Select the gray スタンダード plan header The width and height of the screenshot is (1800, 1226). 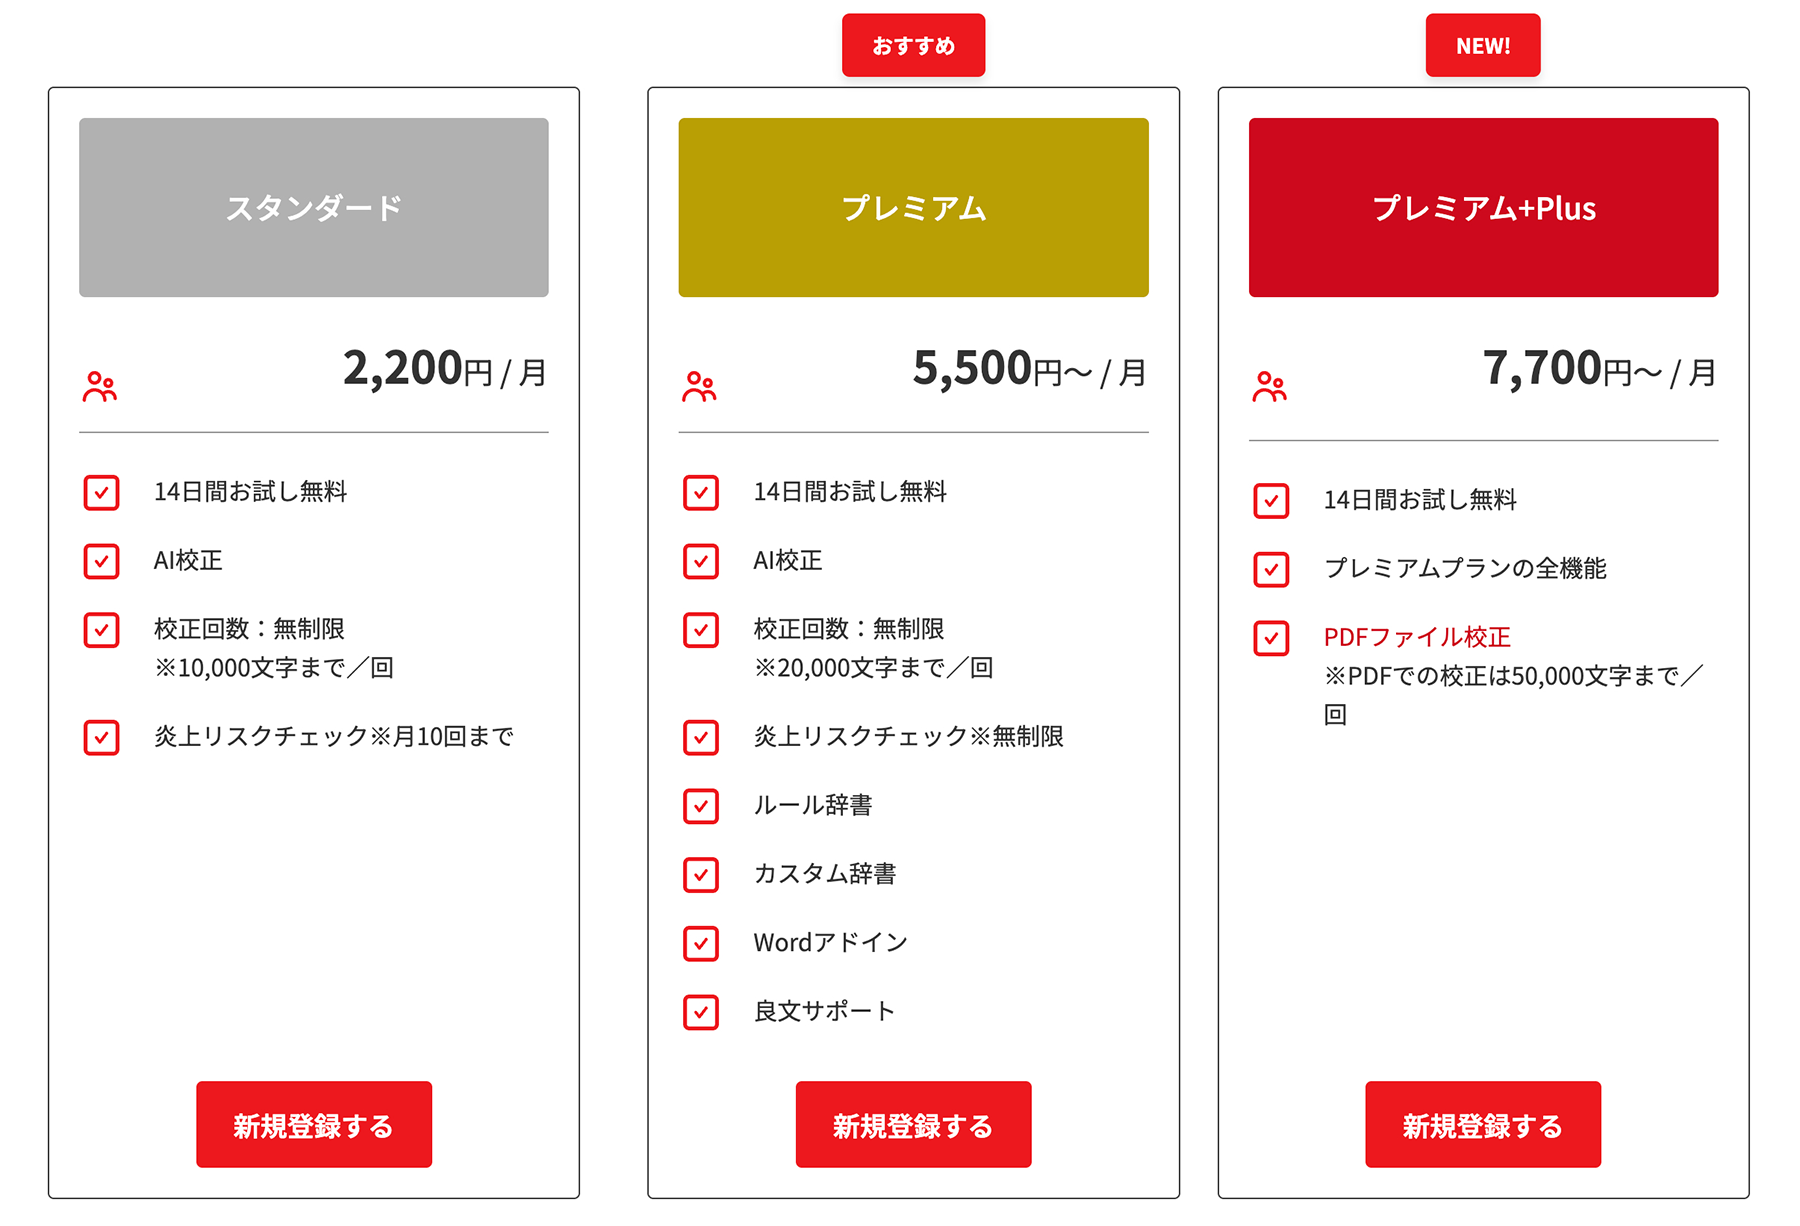tap(314, 208)
